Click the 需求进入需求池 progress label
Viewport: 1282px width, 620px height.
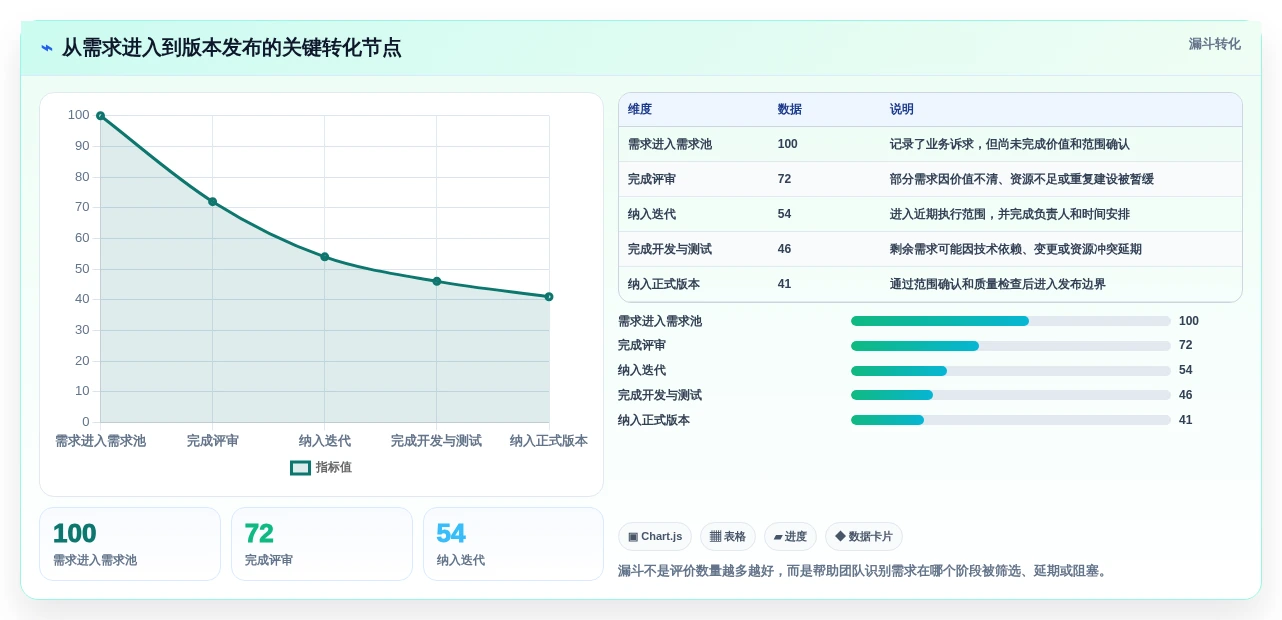(660, 321)
